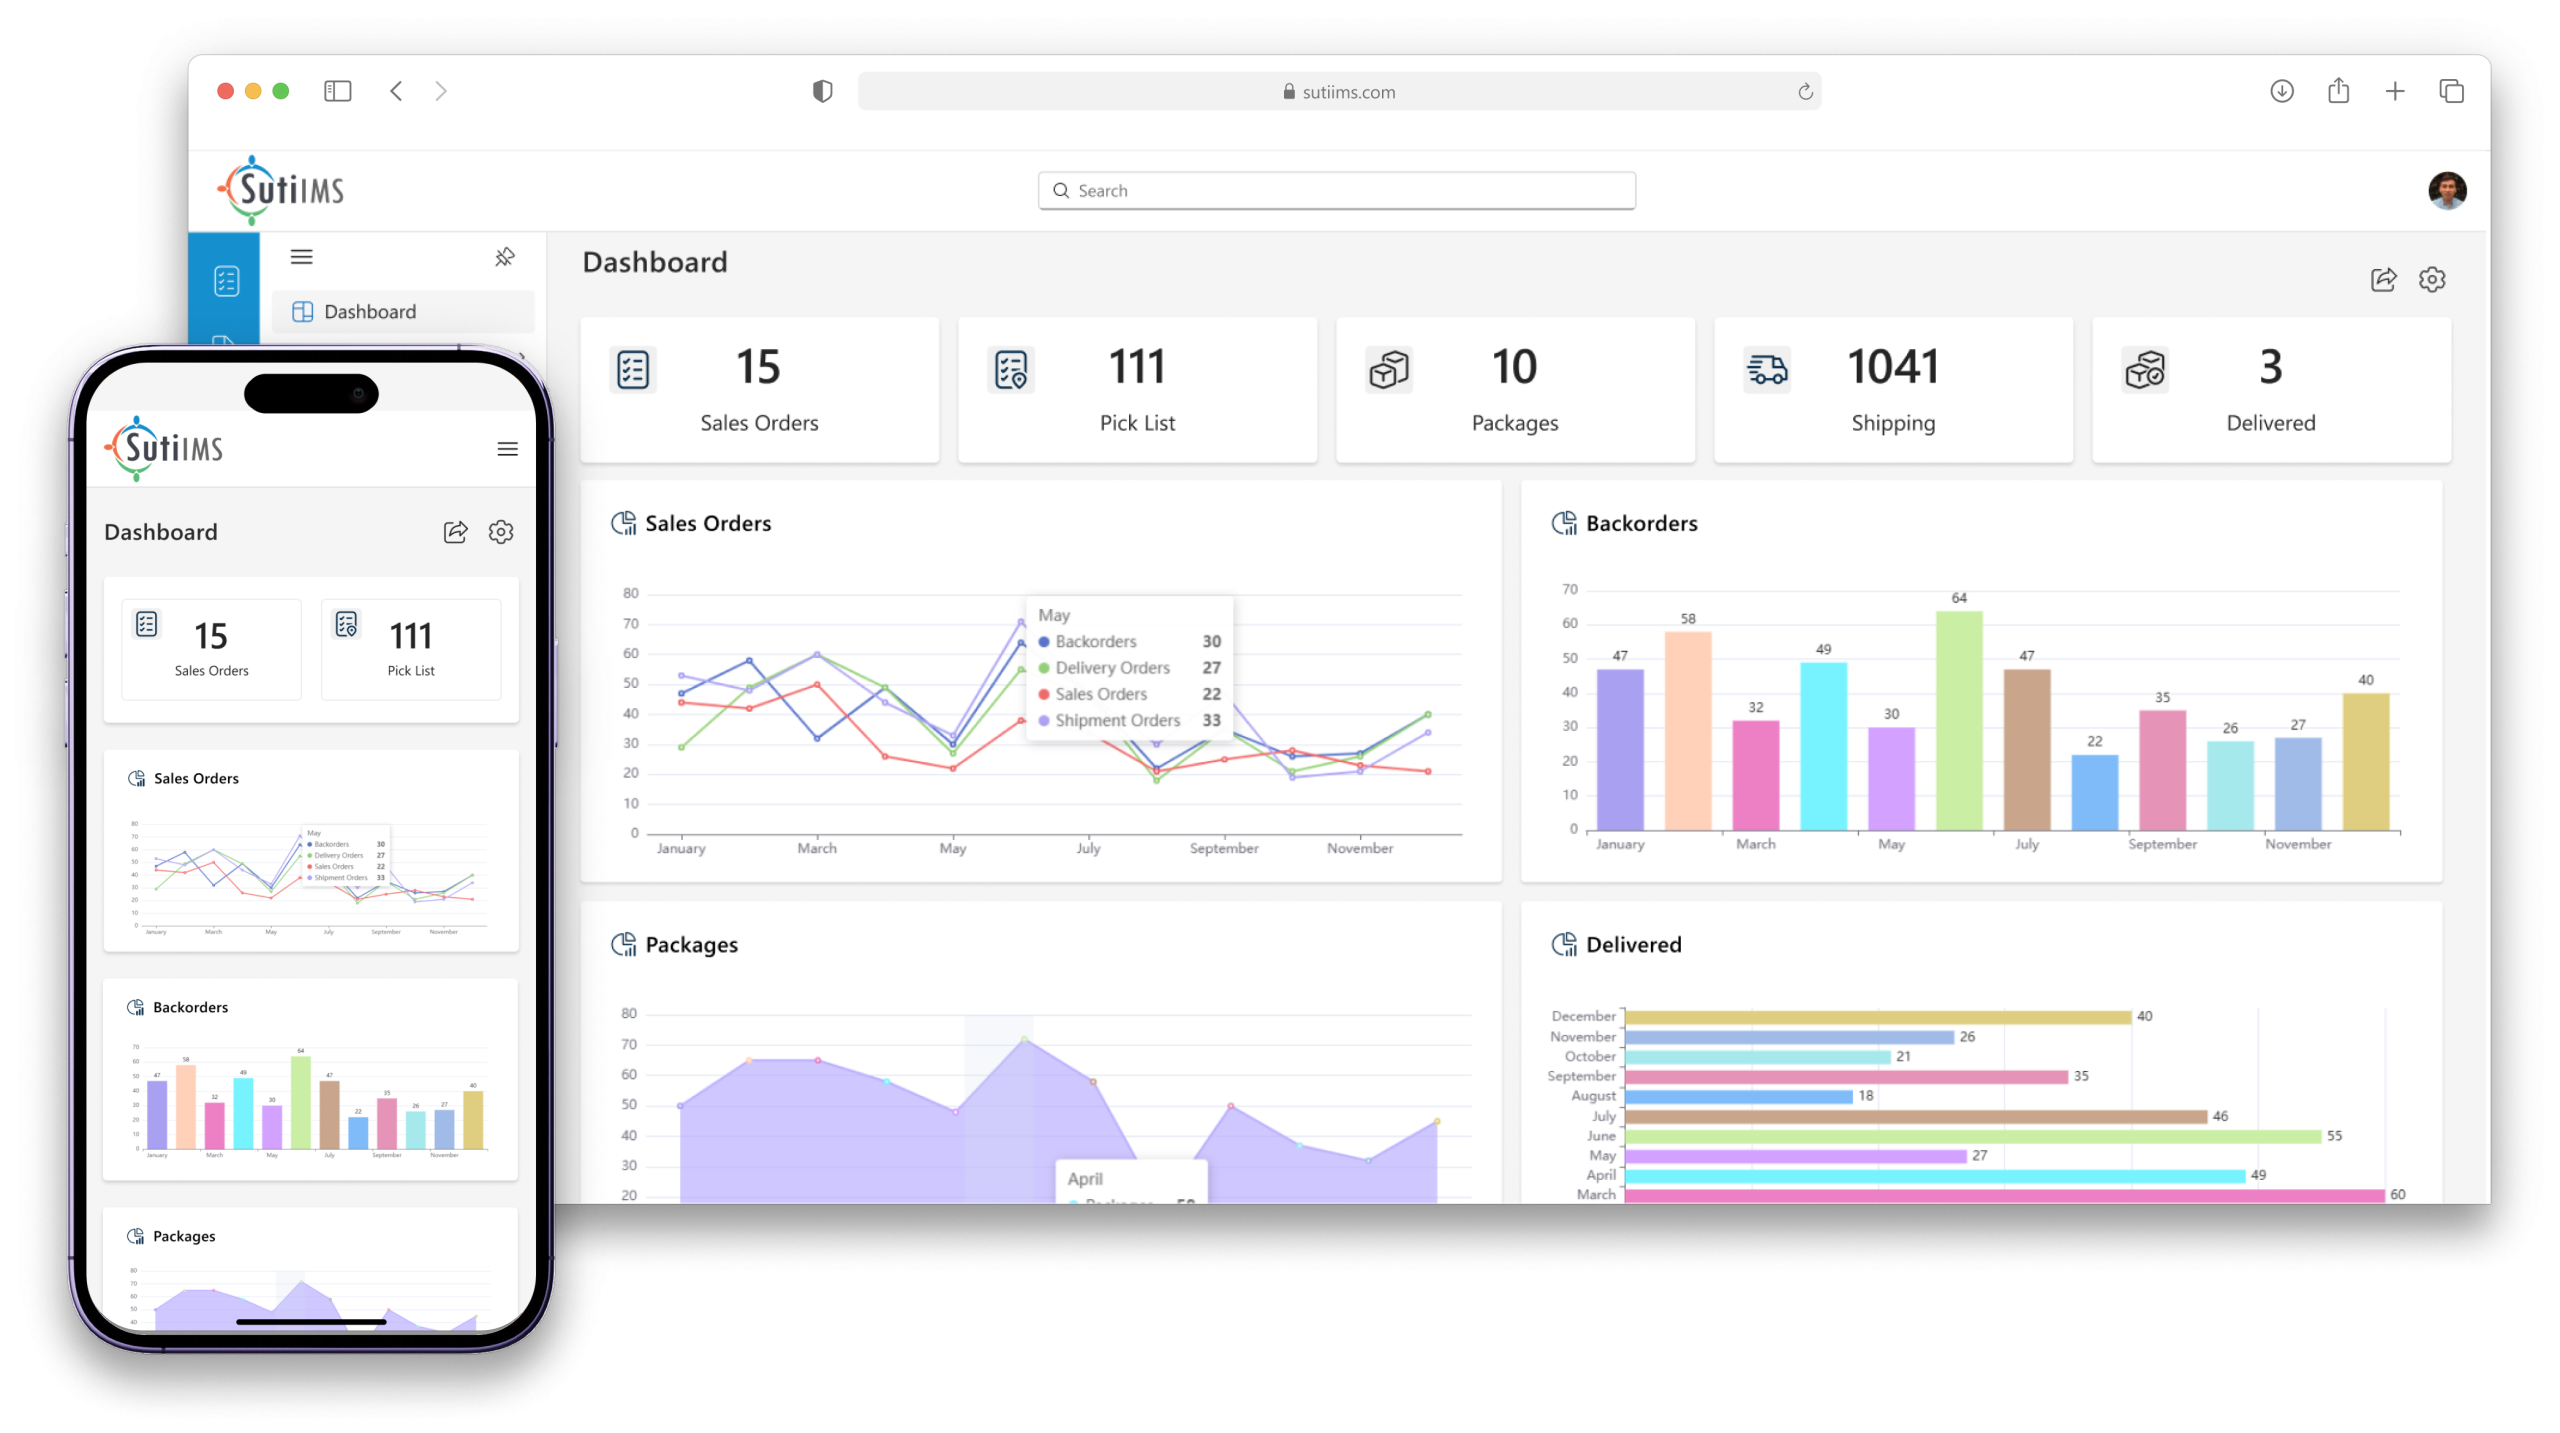The image size is (2560, 1433).
Task: Click the browser back navigation arrow
Action: pos(396,91)
